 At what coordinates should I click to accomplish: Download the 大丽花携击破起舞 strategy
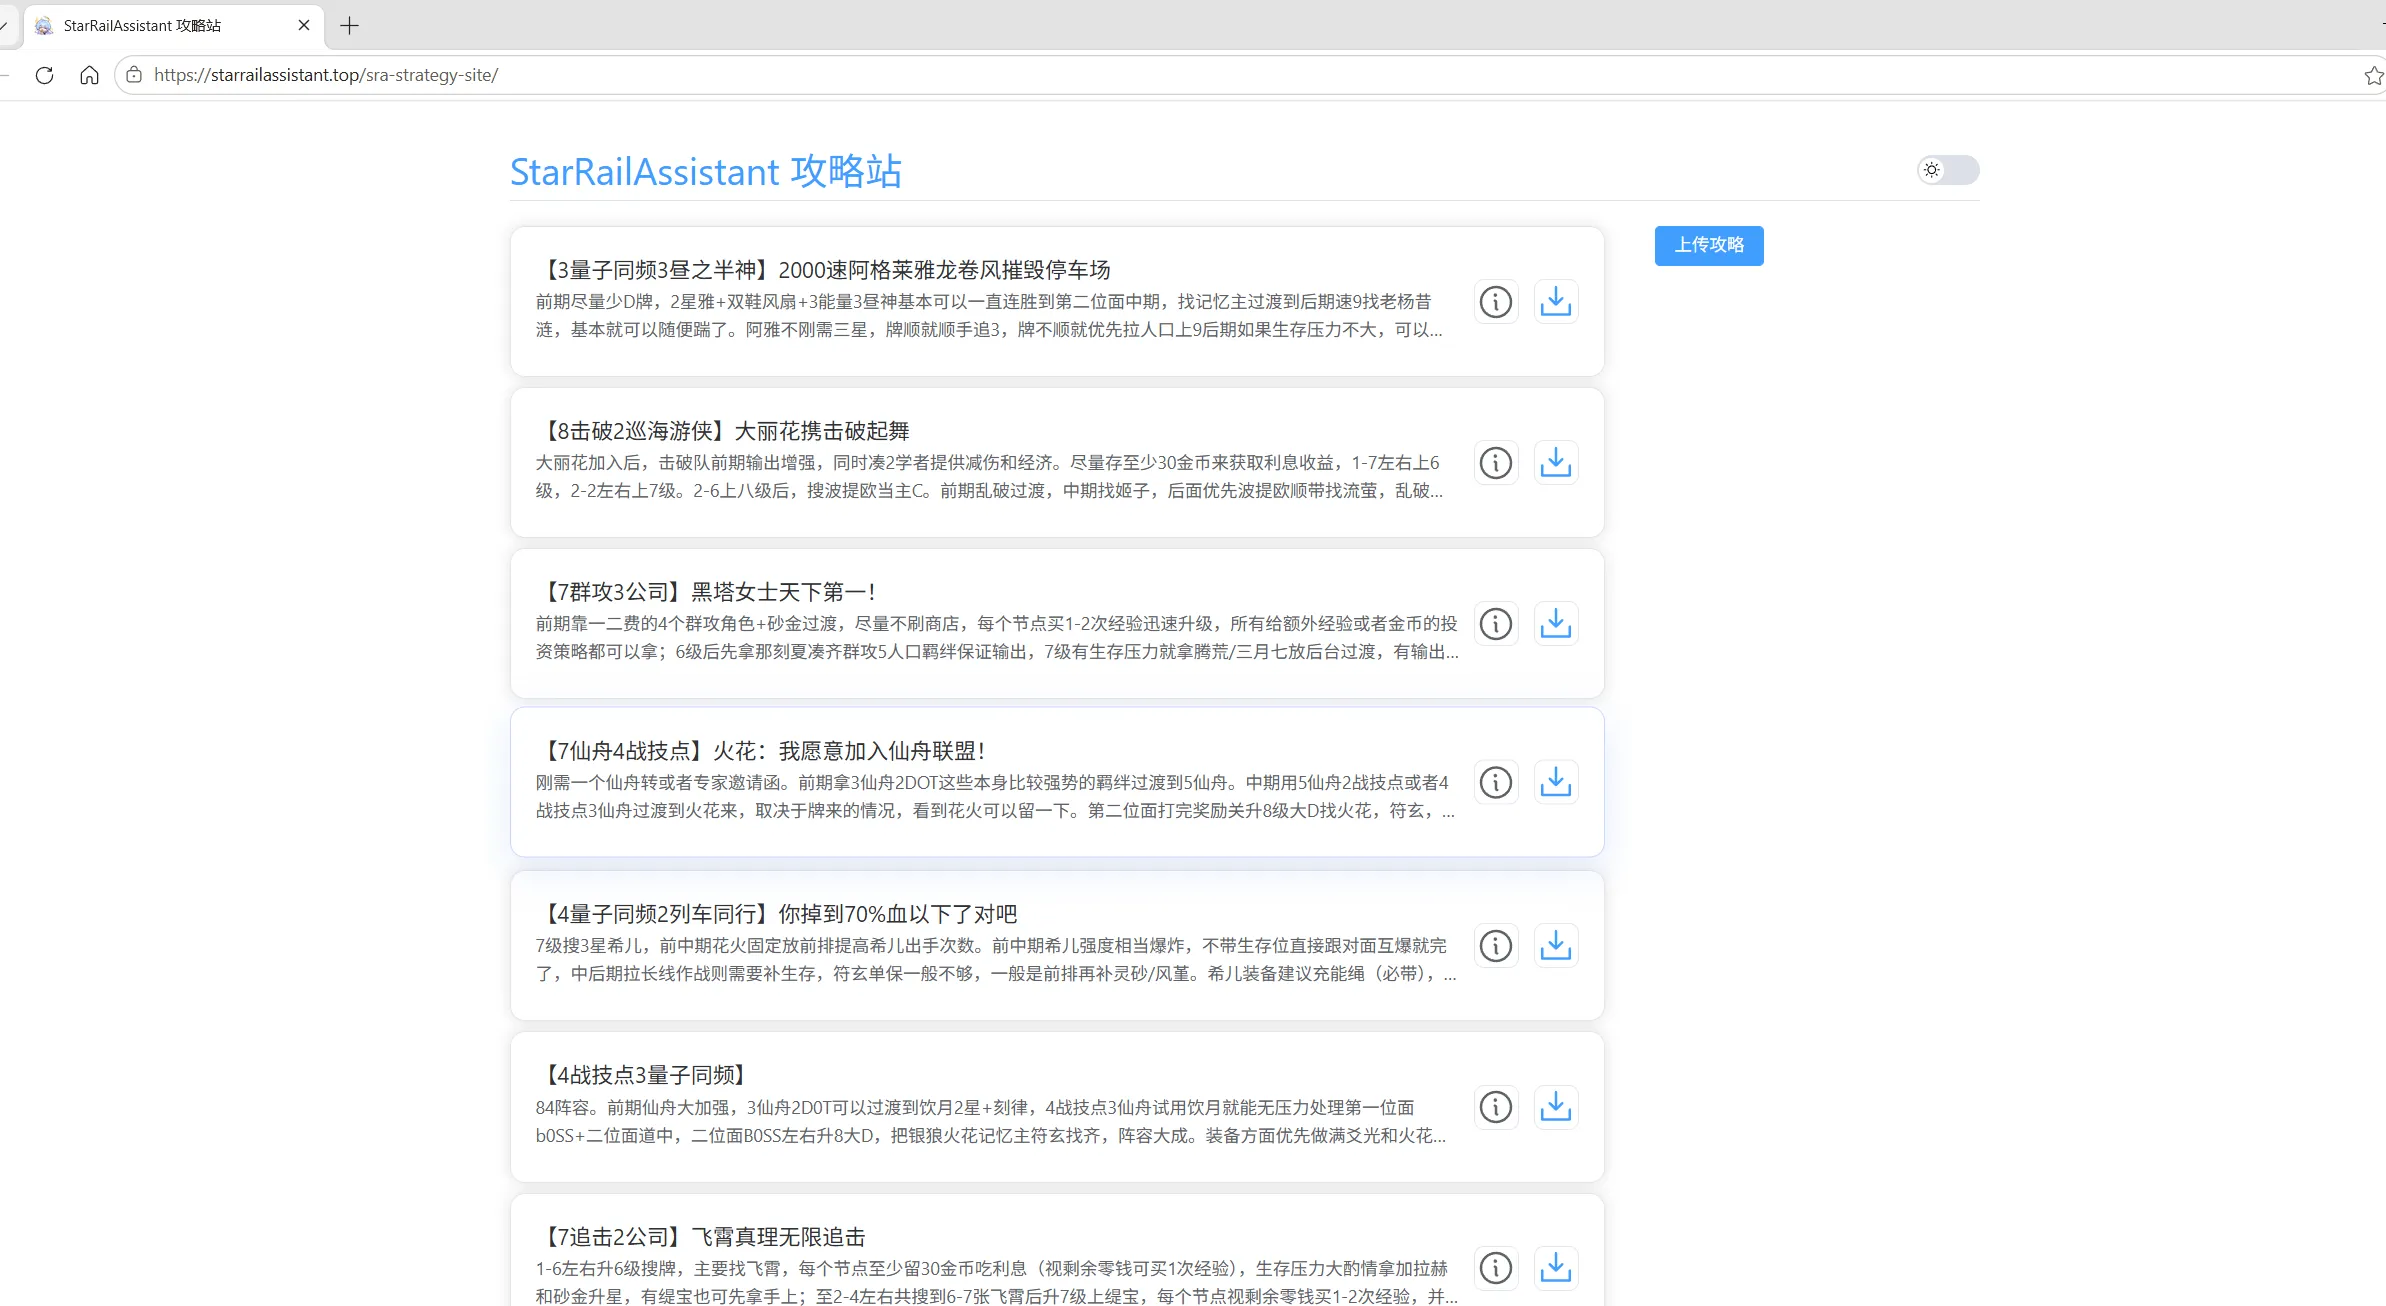1556,463
